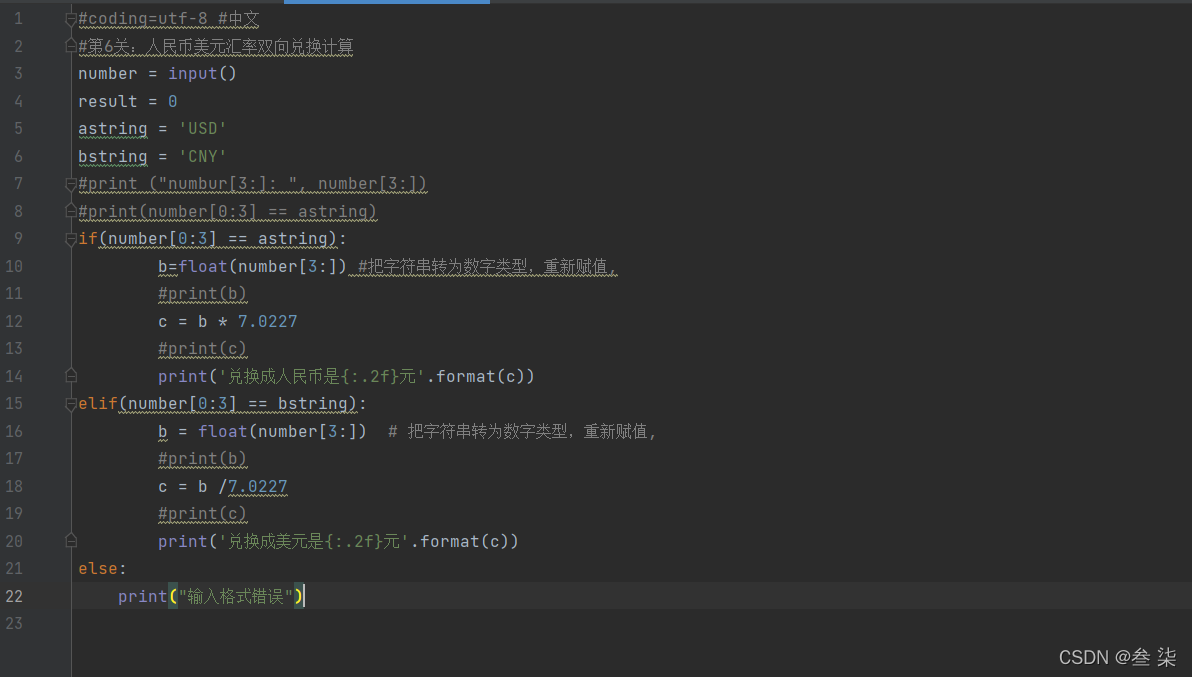Click '#print(number[0:3] == astring)' comment

pyautogui.click(x=227, y=212)
